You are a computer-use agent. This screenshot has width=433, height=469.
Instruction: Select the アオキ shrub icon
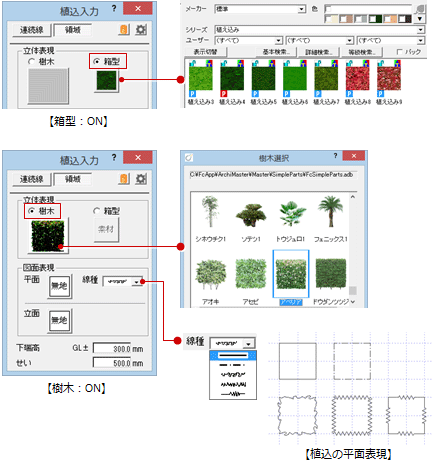tap(211, 274)
